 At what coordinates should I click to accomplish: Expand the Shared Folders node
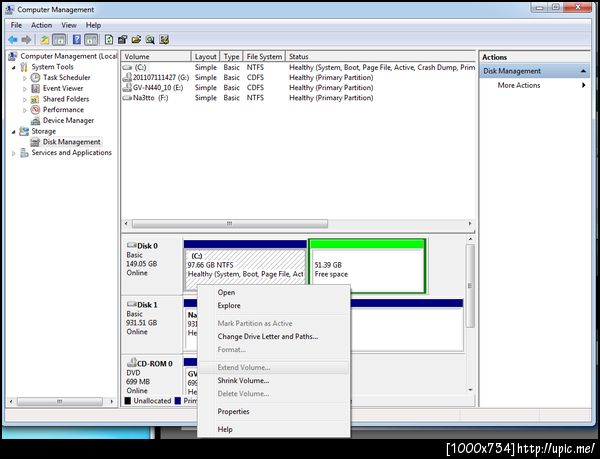tap(25, 99)
